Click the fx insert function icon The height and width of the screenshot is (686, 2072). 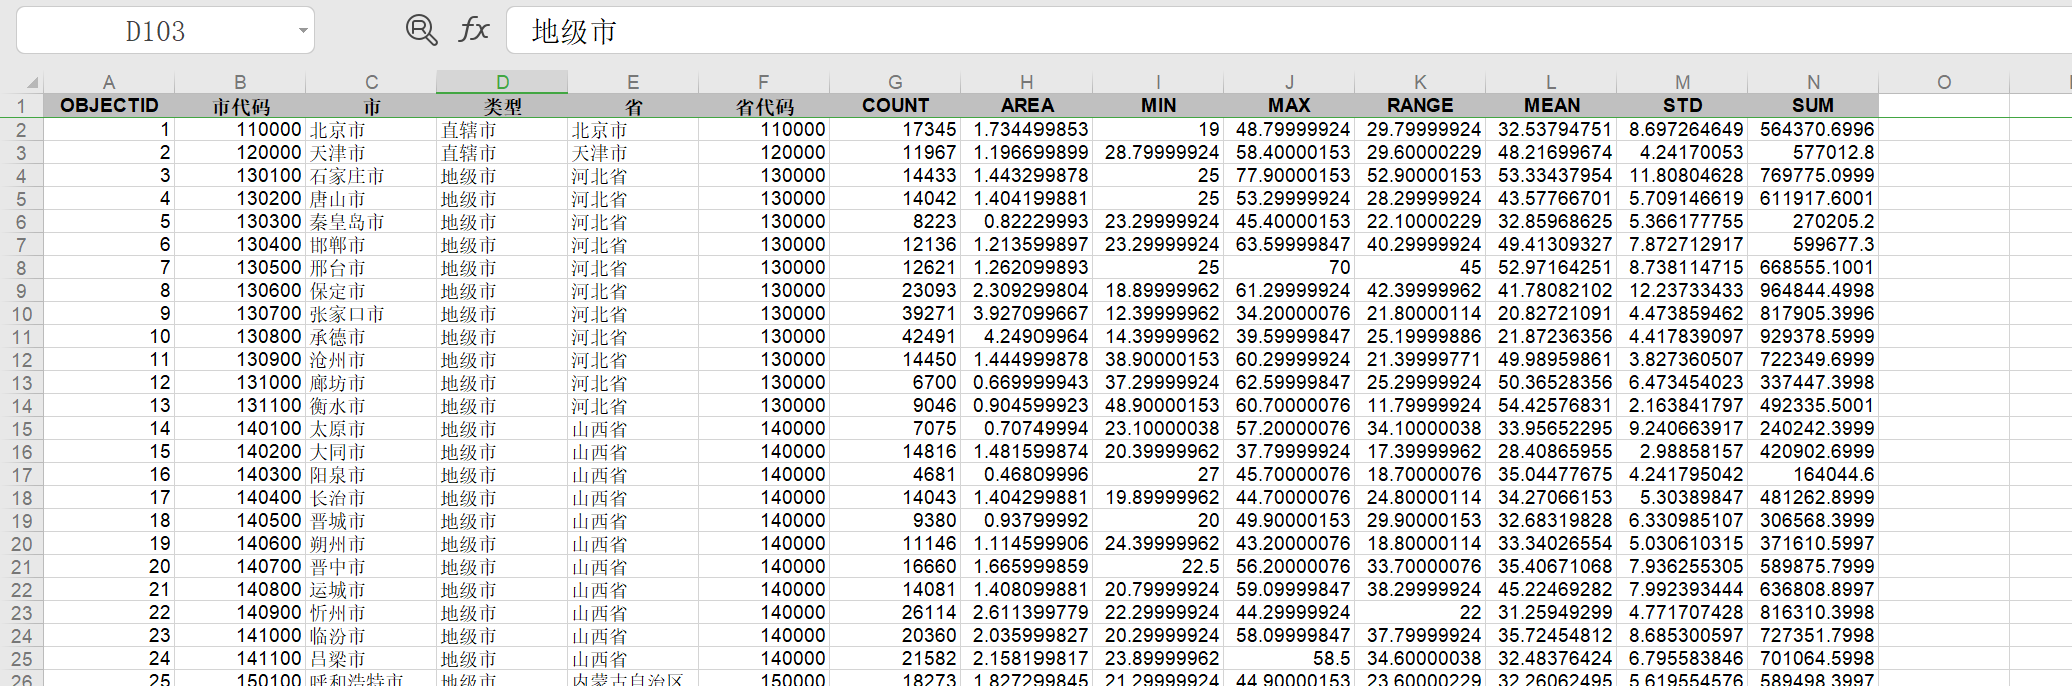474,30
